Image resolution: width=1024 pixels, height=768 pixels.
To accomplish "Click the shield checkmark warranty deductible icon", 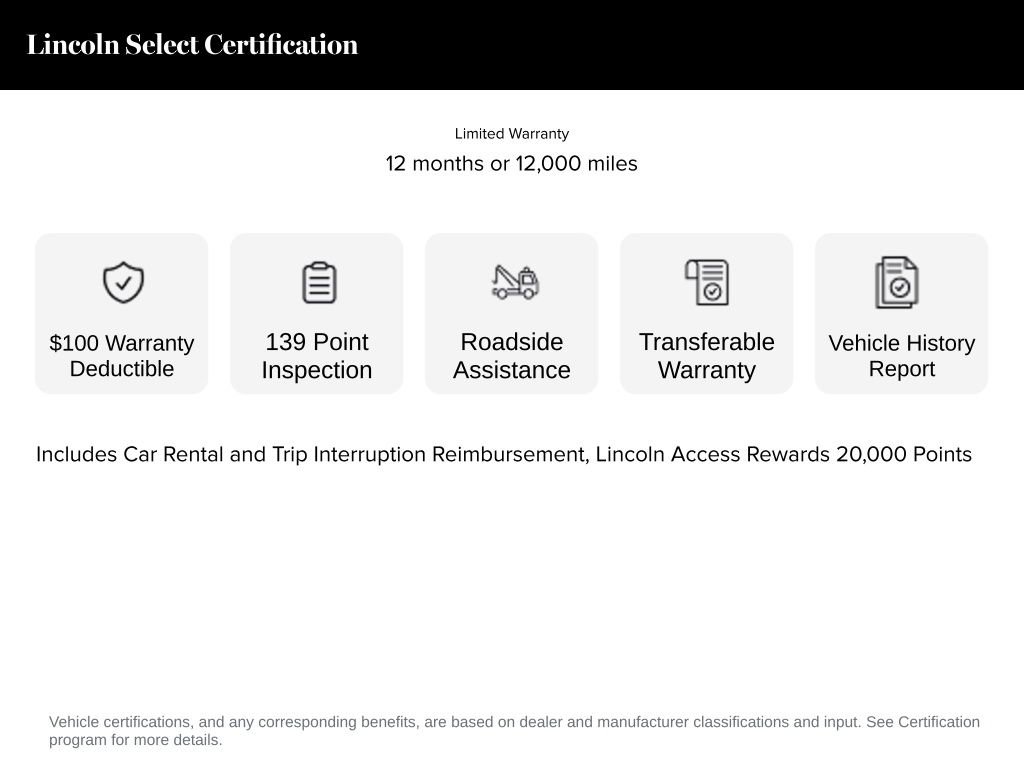I will 121,281.
